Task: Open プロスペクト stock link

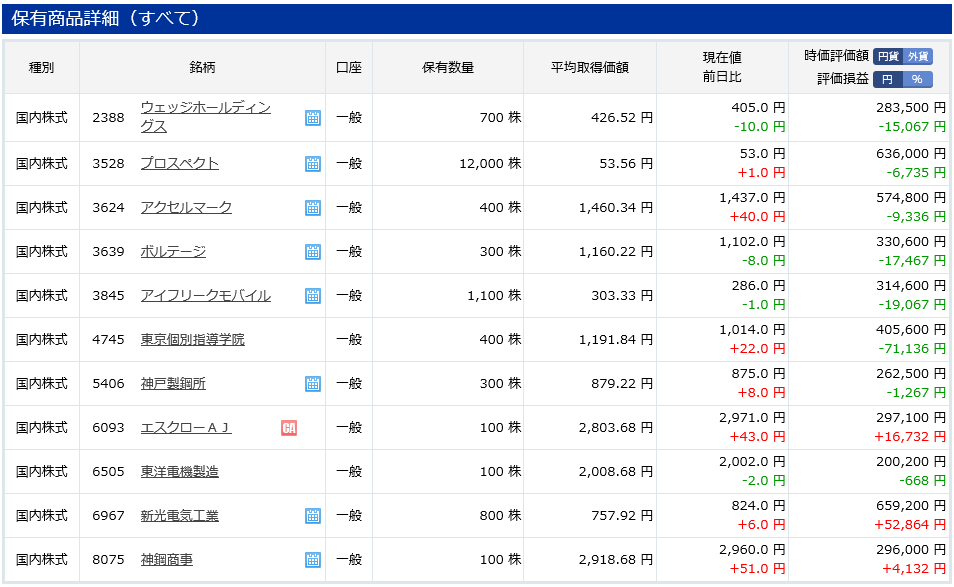Action: pos(179,164)
